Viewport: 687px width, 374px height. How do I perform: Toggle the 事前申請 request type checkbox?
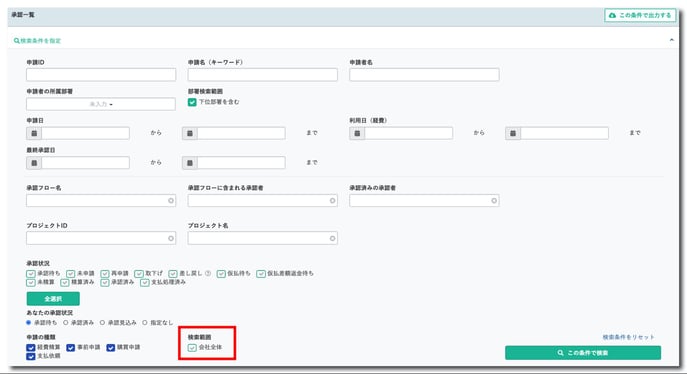coord(71,348)
